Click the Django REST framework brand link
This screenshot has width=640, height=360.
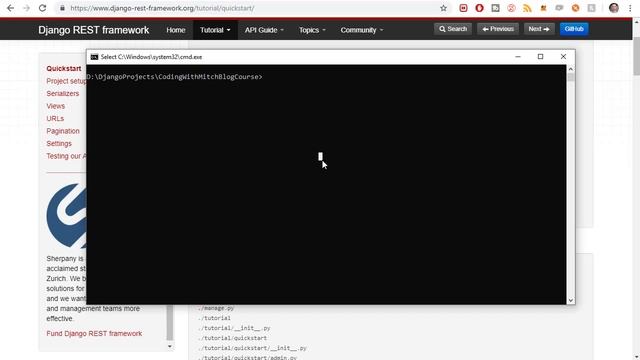click(93, 30)
